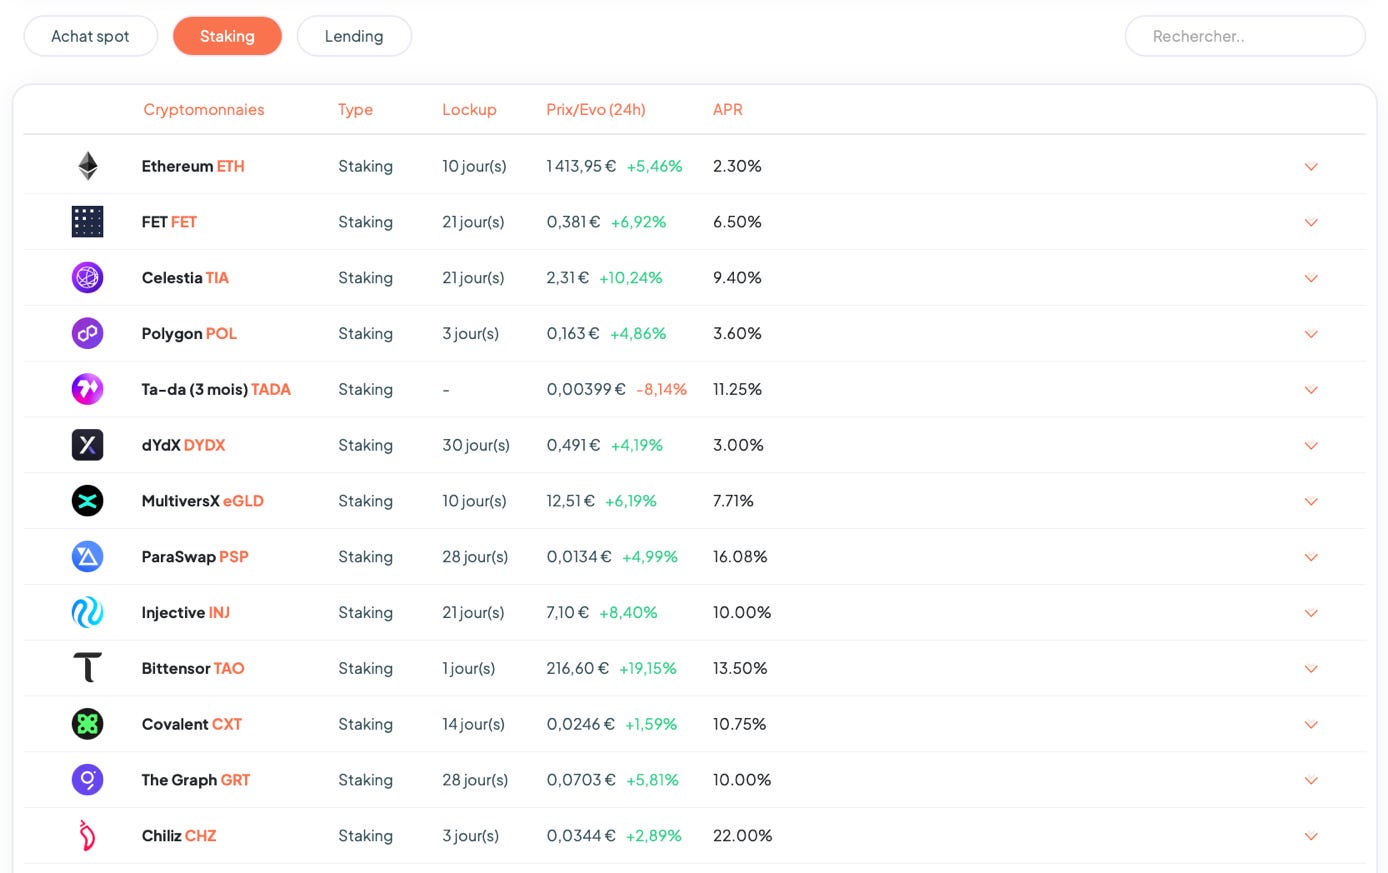Open details for Ta-da TADA row
This screenshot has width=1388, height=873.
click(1311, 390)
